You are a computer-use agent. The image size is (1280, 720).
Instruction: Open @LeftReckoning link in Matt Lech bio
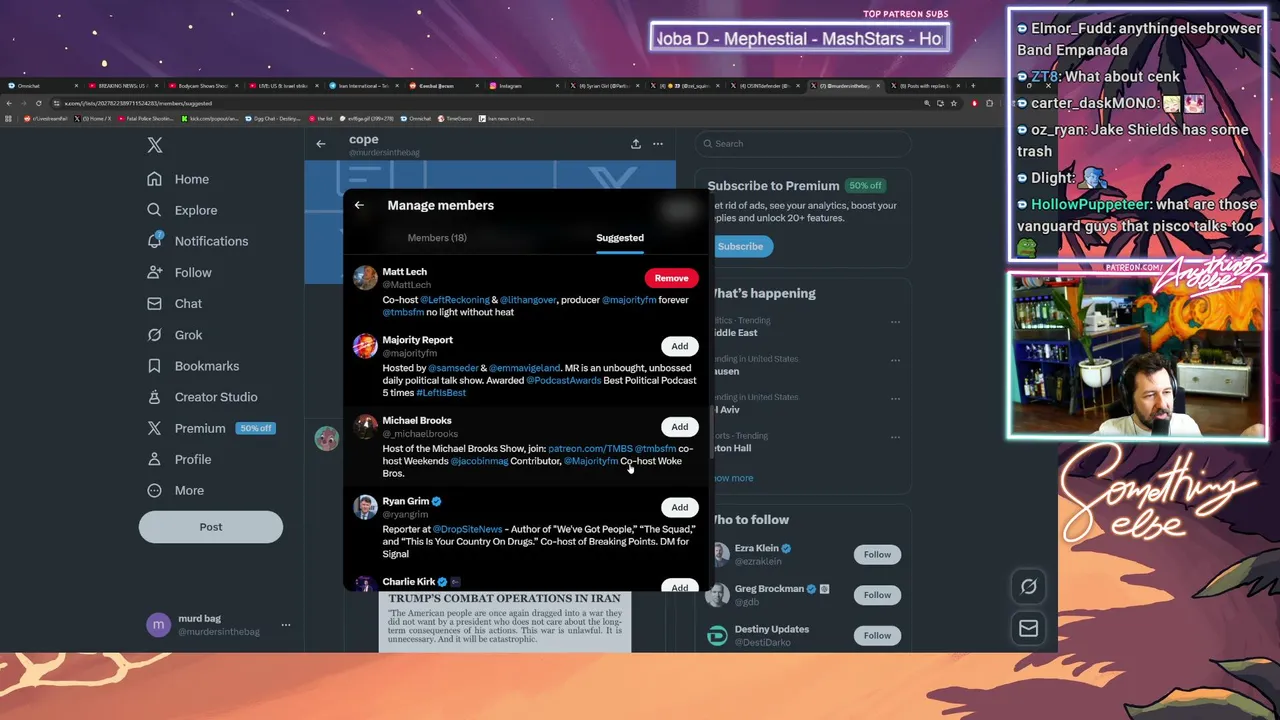point(455,300)
